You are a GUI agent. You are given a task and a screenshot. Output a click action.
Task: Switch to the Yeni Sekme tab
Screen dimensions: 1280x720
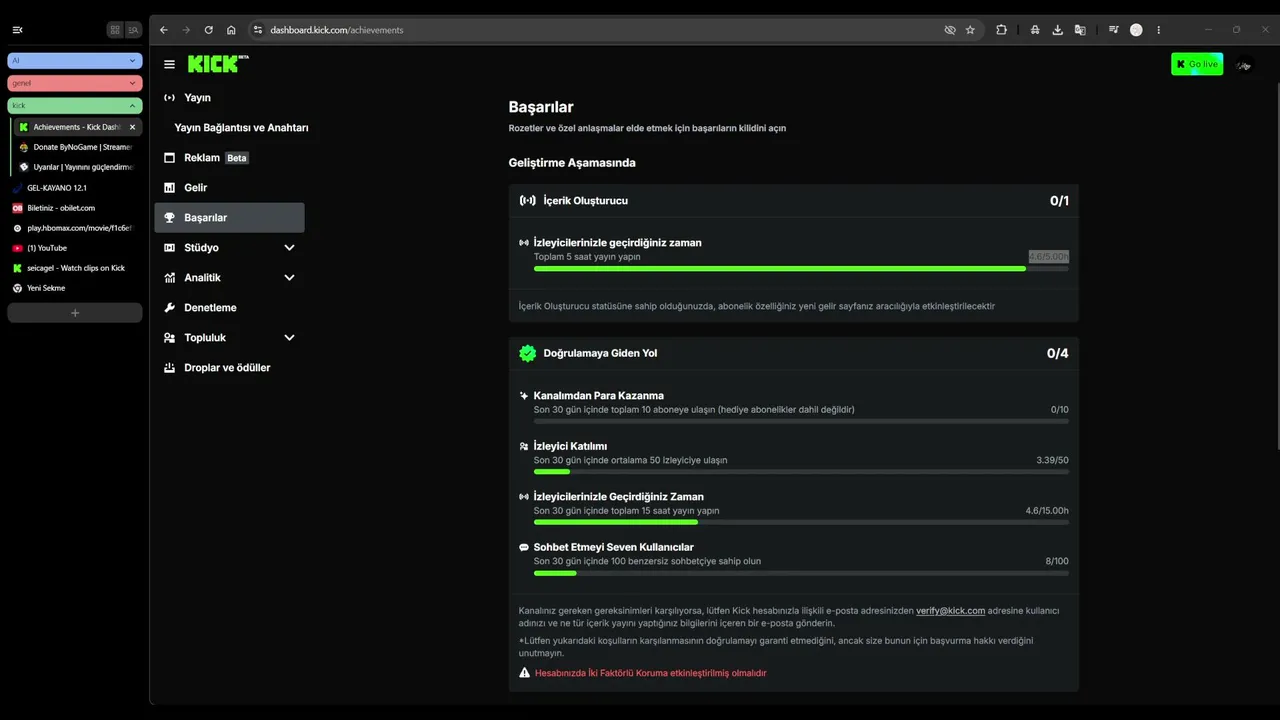[75, 288]
